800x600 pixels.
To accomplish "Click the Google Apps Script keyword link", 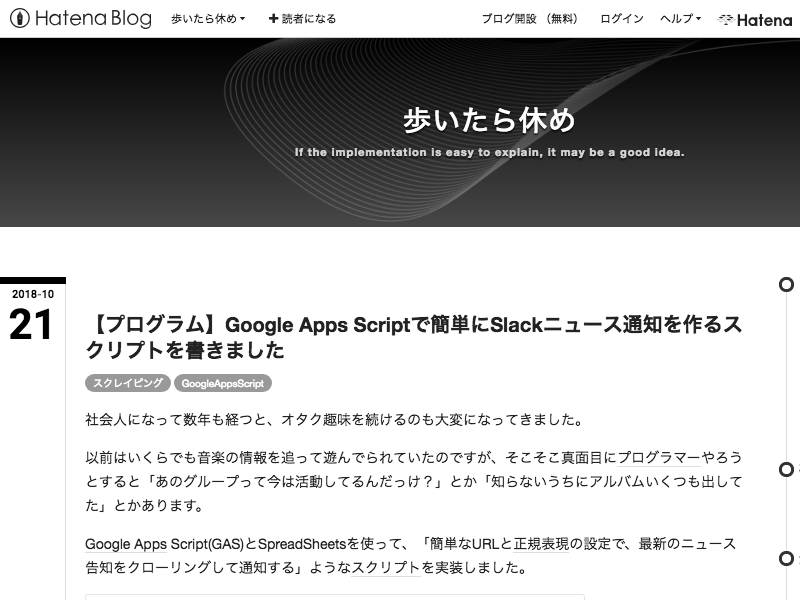I will click(126, 544).
